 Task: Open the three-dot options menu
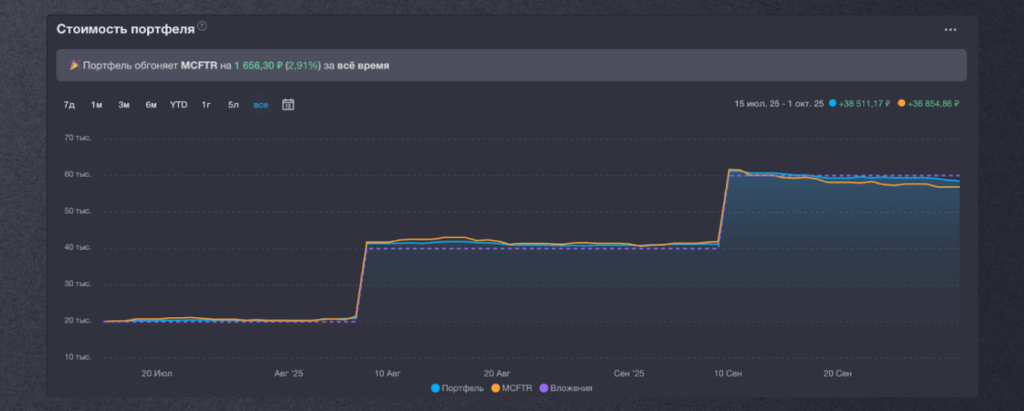[950, 30]
